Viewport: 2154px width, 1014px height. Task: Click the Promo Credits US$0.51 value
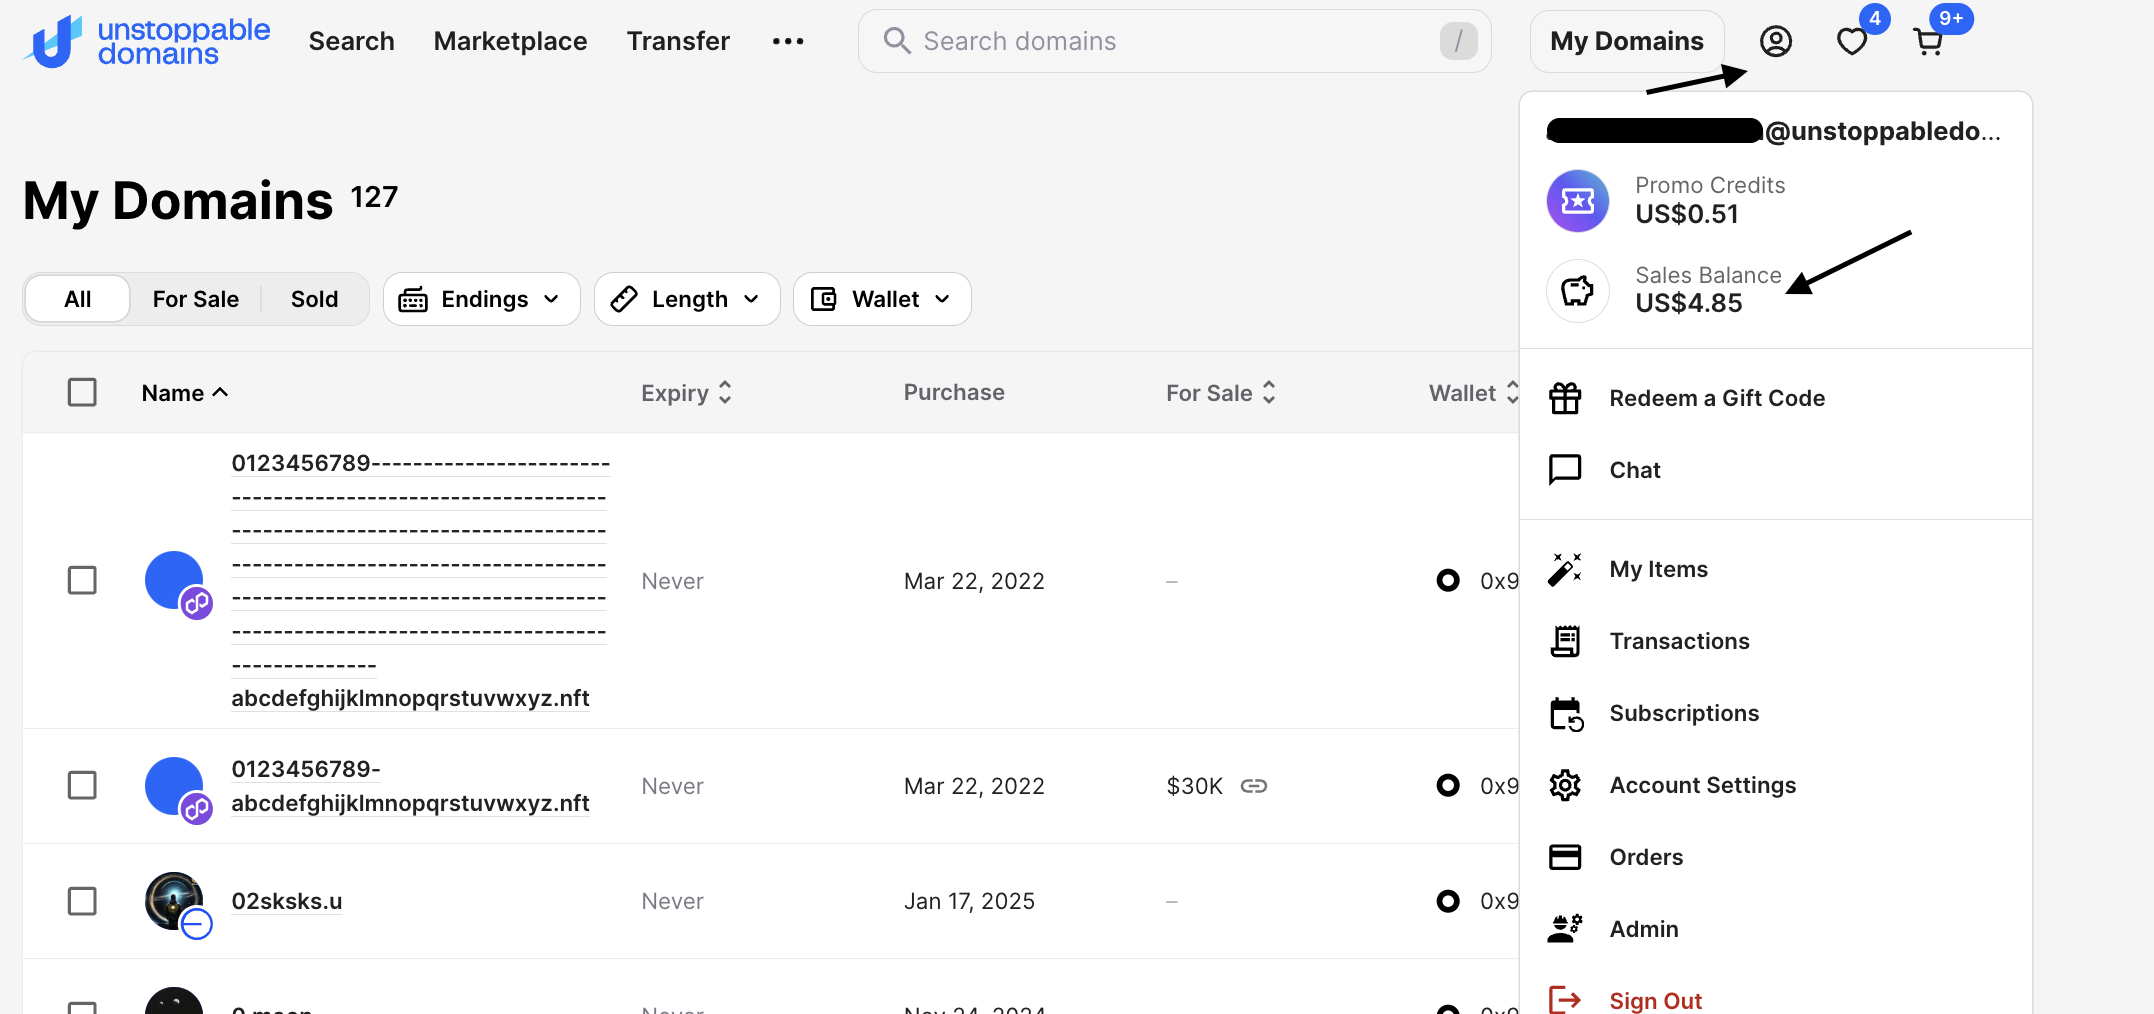point(1687,214)
